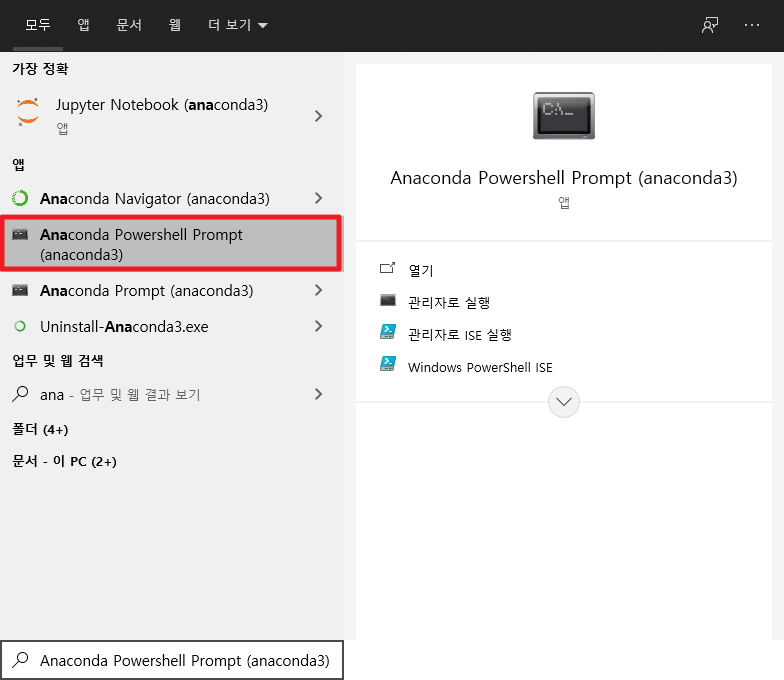Open the 더 보기 dropdown
The height and width of the screenshot is (680, 784).
pyautogui.click(x=238, y=25)
